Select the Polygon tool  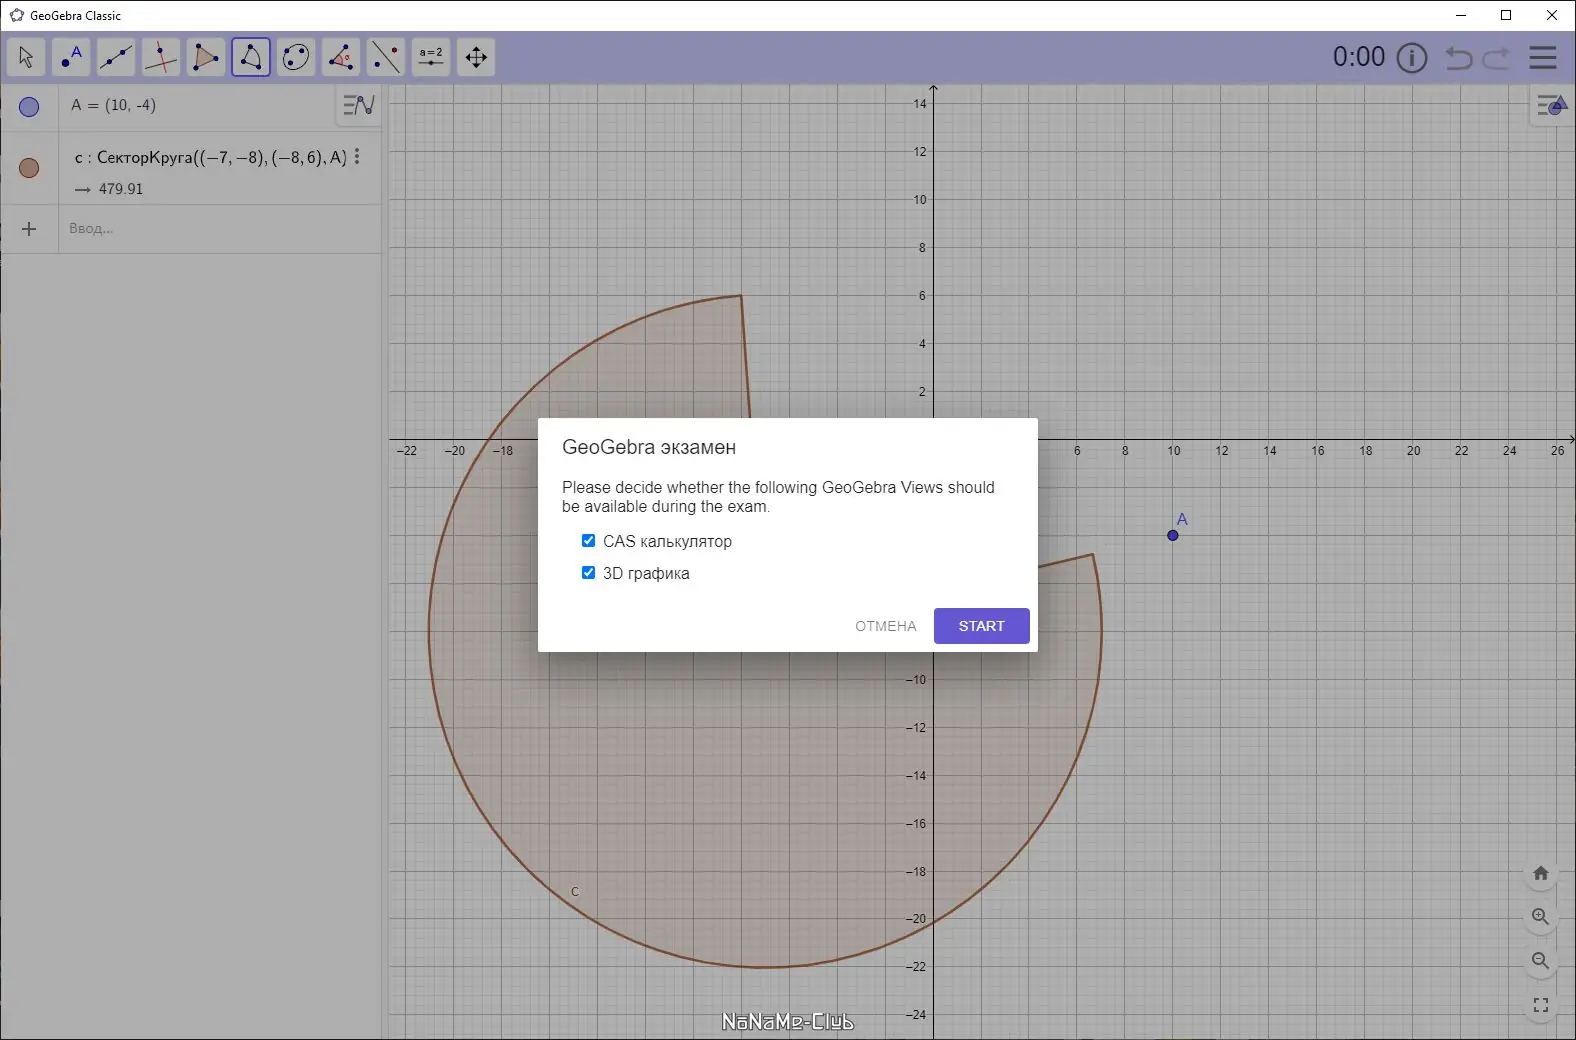(x=206, y=57)
